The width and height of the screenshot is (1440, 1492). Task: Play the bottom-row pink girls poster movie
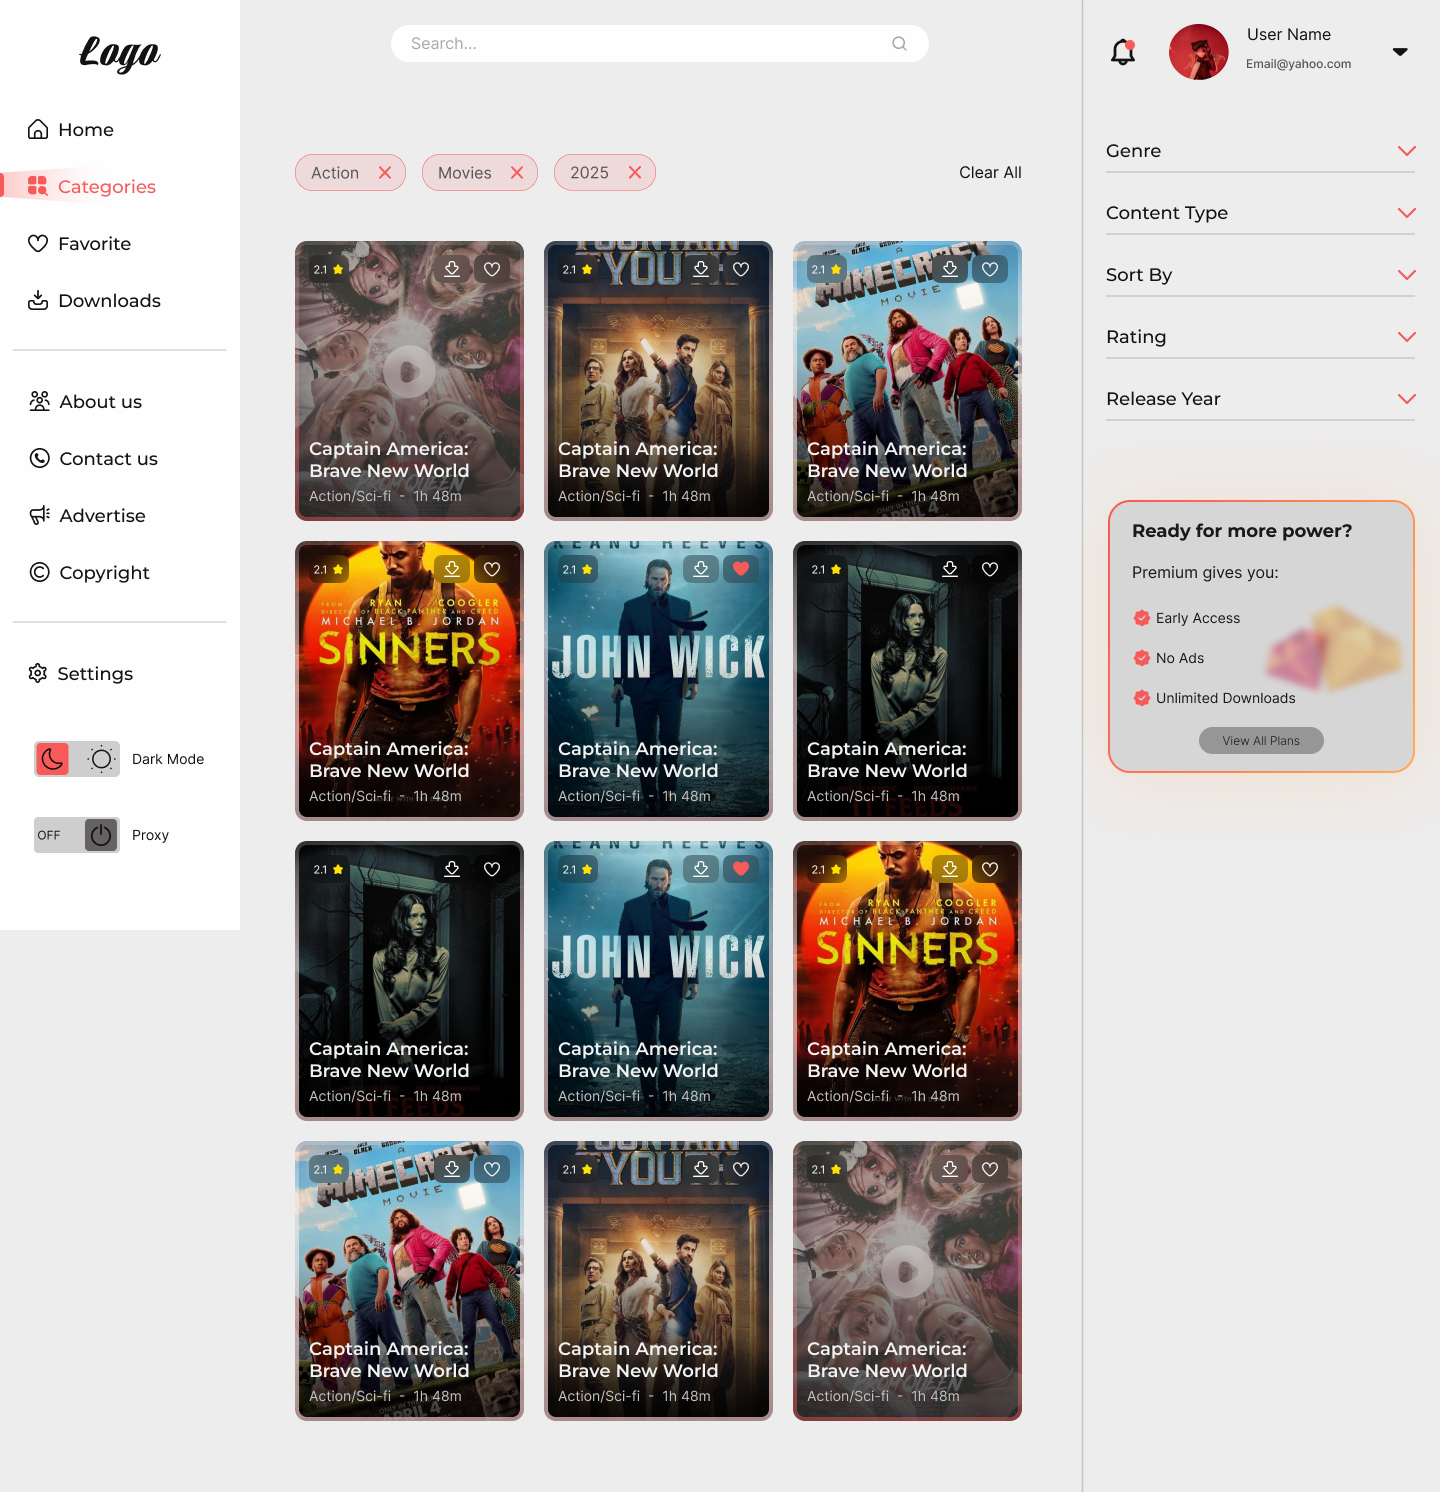click(x=907, y=1271)
